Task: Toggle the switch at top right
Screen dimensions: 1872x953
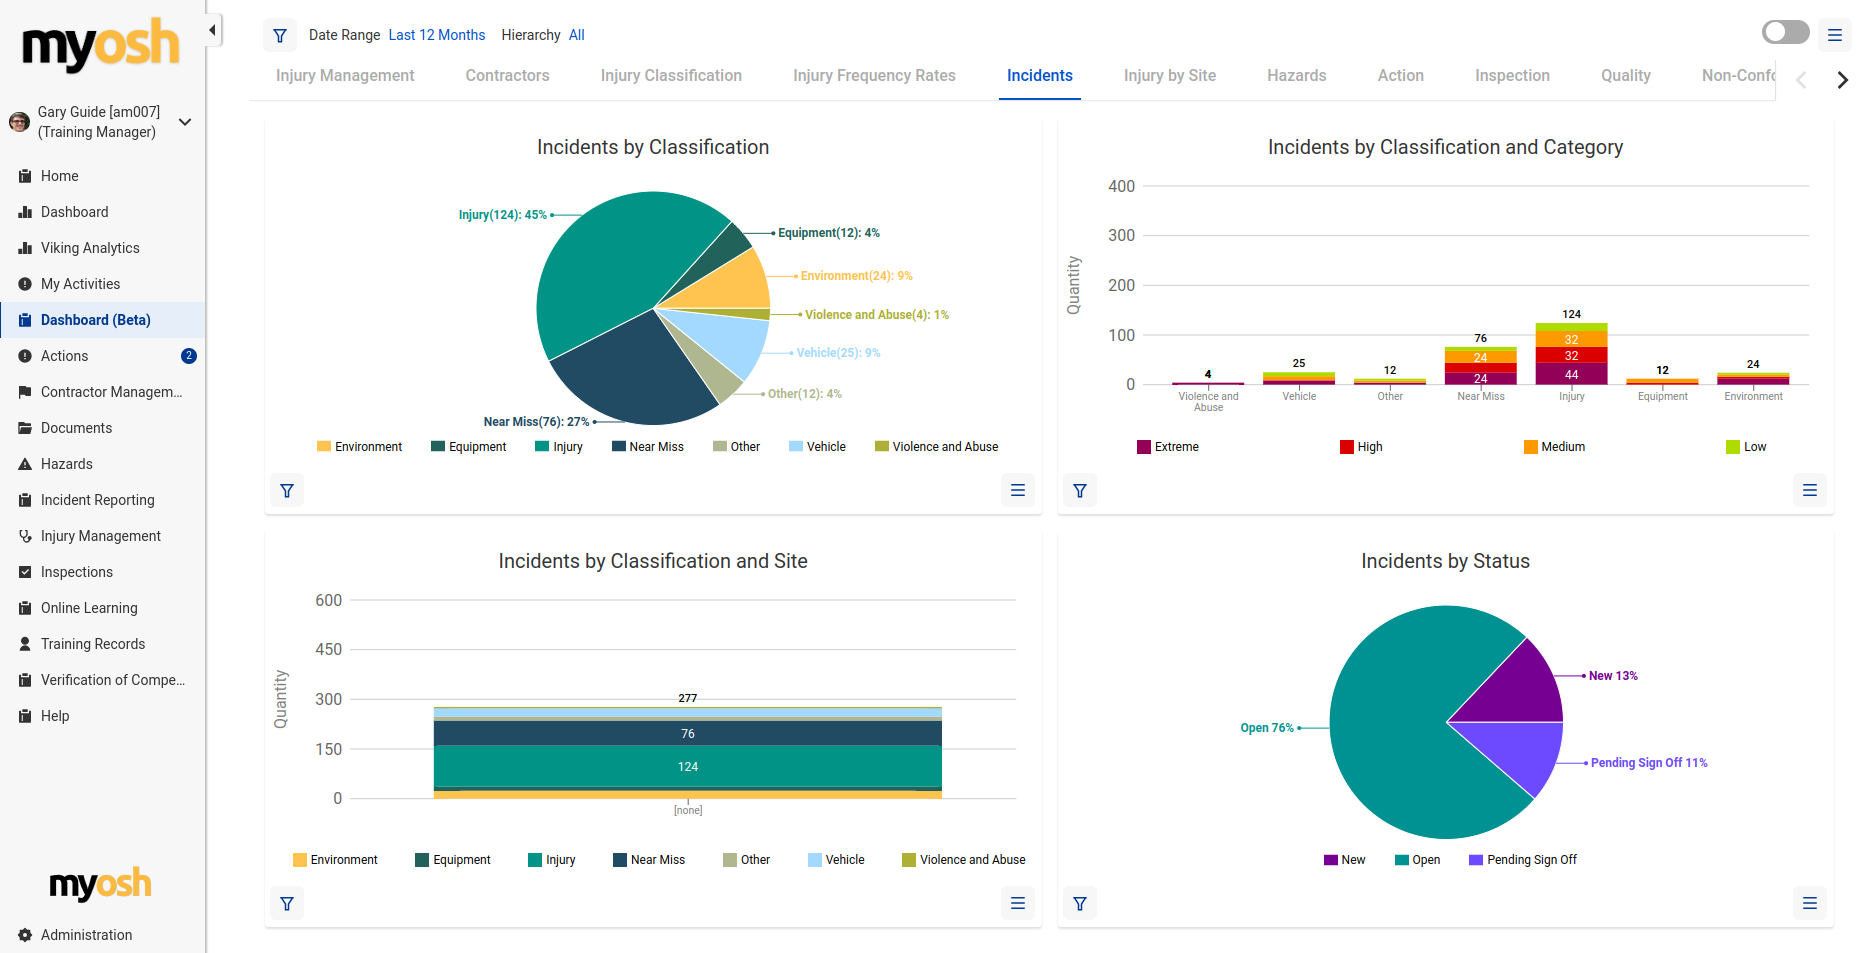Action: 1785,32
